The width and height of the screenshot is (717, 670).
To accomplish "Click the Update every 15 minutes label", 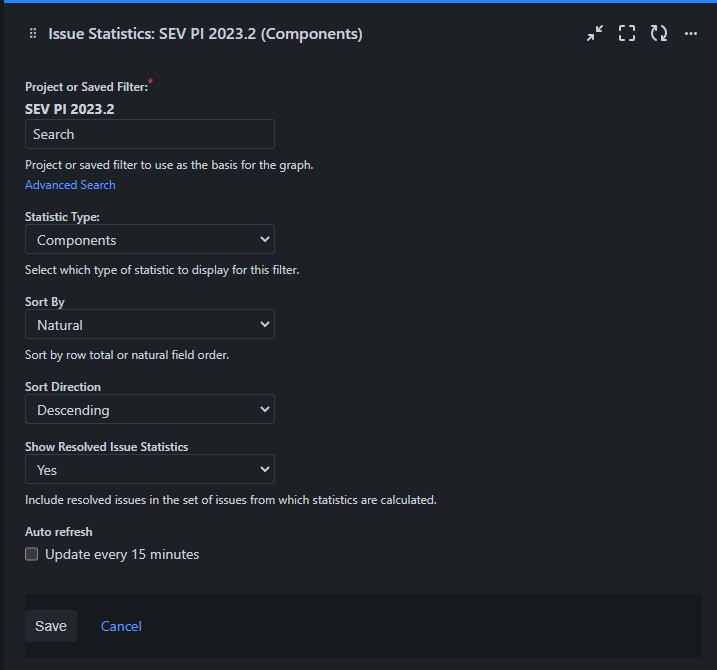I will pyautogui.click(x=122, y=554).
